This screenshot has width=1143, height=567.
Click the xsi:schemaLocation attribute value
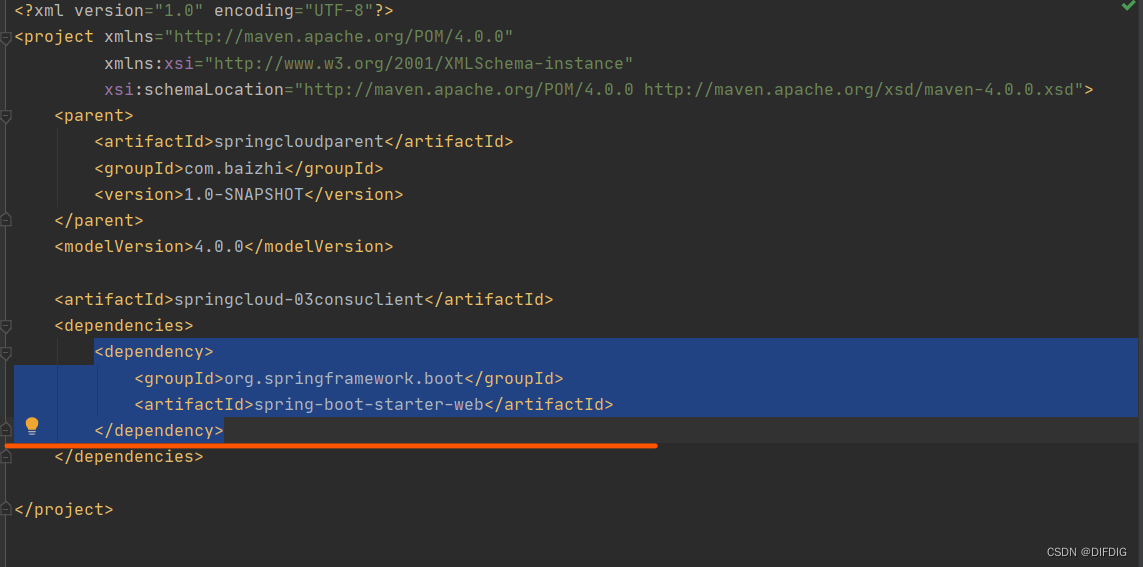pos(688,90)
